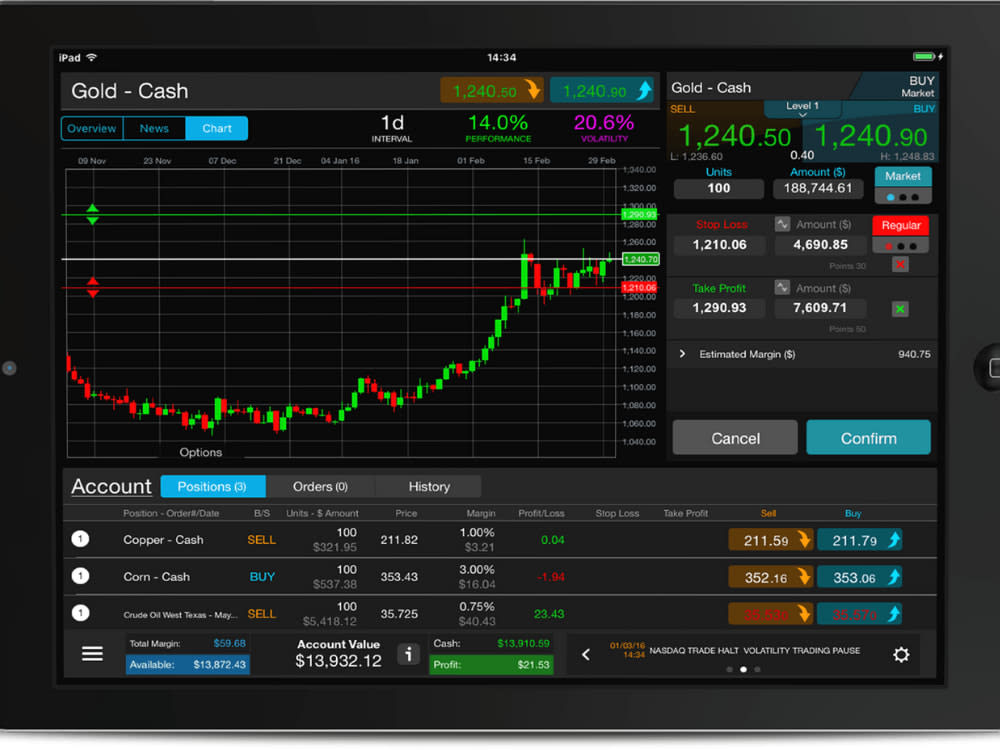Tap the info icon beside Account Value
The height and width of the screenshot is (750, 1000).
(x=408, y=653)
